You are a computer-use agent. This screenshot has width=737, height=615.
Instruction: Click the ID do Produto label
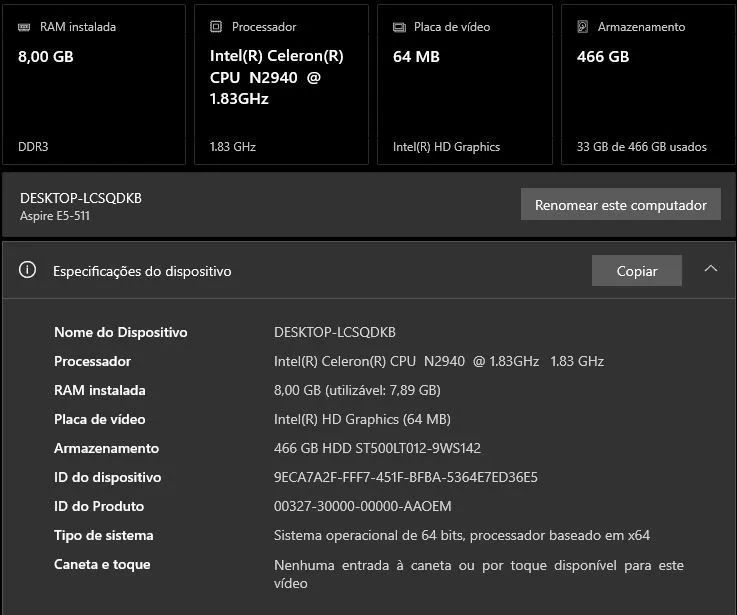click(99, 506)
